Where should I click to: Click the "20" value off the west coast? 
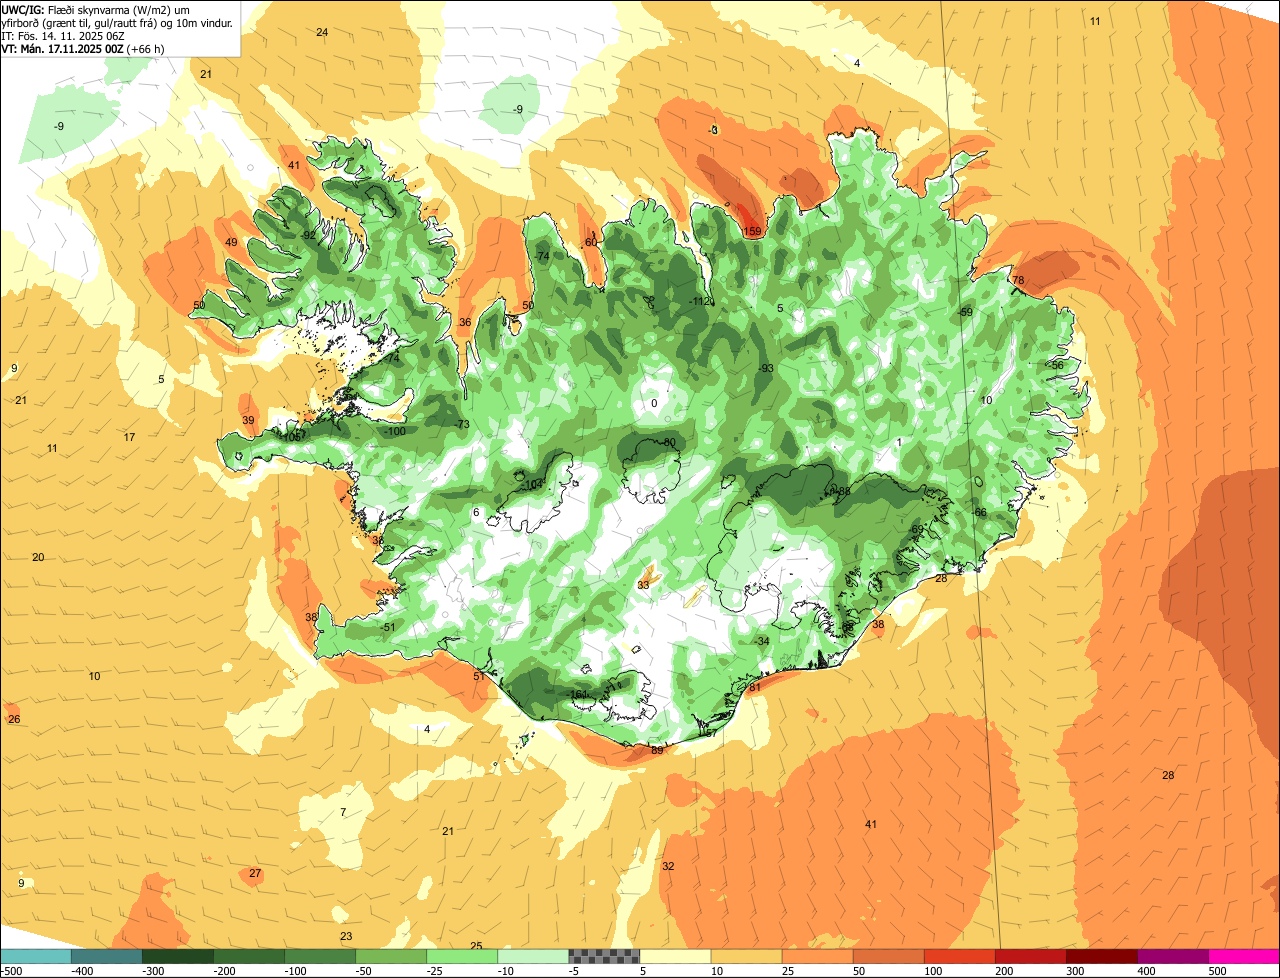(38, 557)
